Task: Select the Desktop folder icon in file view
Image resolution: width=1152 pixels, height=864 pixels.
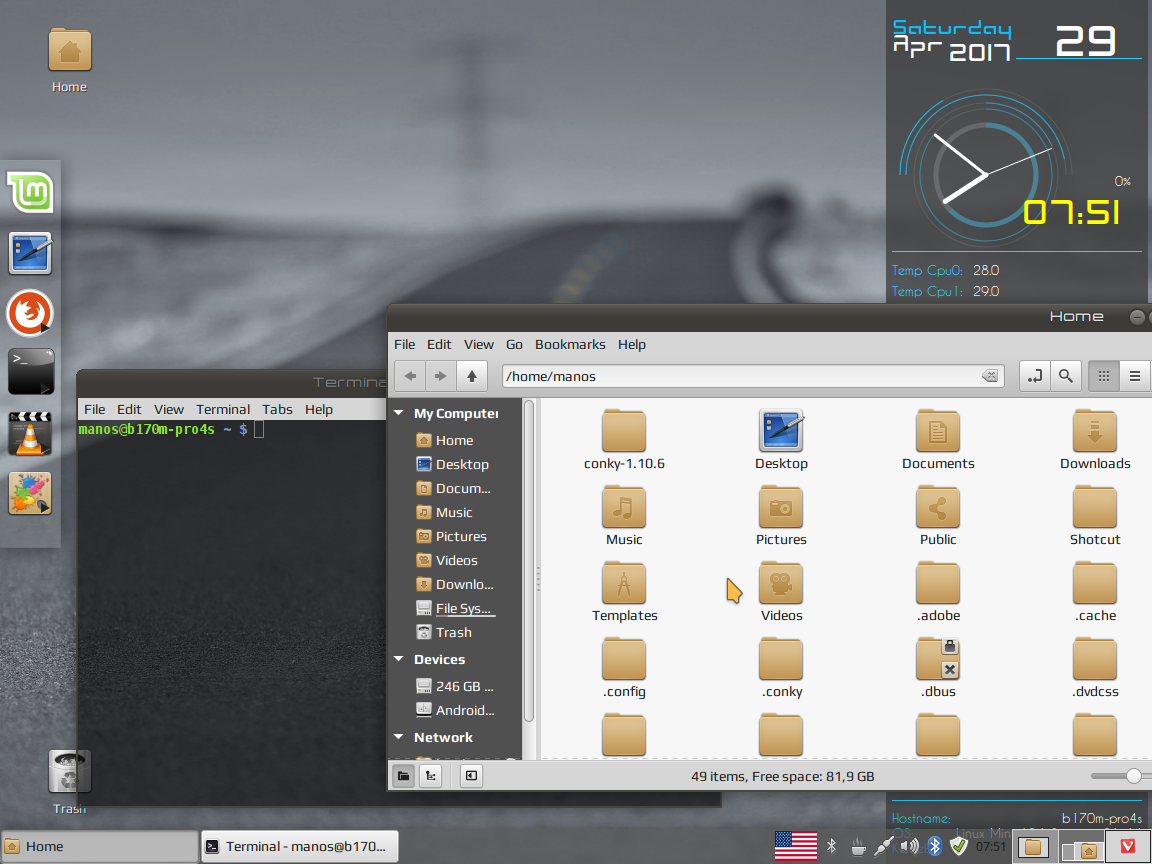Action: (x=781, y=439)
